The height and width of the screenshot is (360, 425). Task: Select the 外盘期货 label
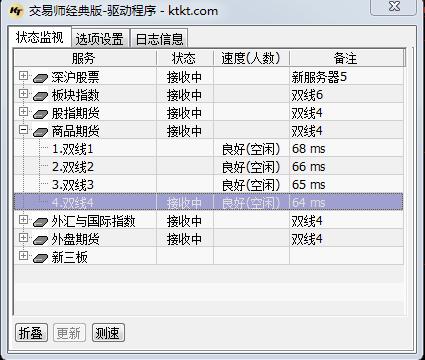(76, 239)
